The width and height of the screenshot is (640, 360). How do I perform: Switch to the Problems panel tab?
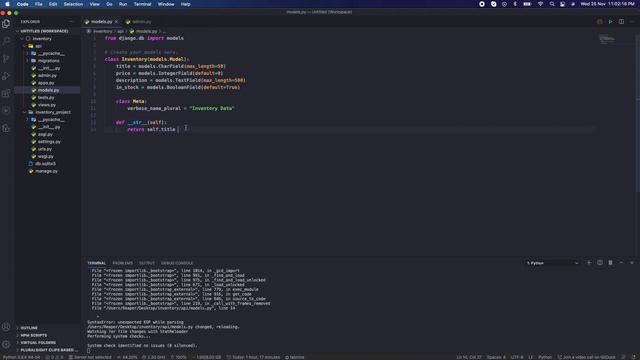(x=122, y=263)
